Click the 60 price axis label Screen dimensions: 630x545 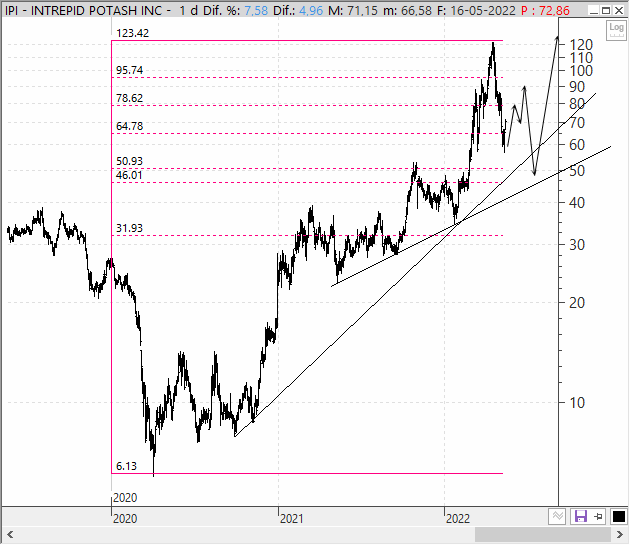(577, 145)
